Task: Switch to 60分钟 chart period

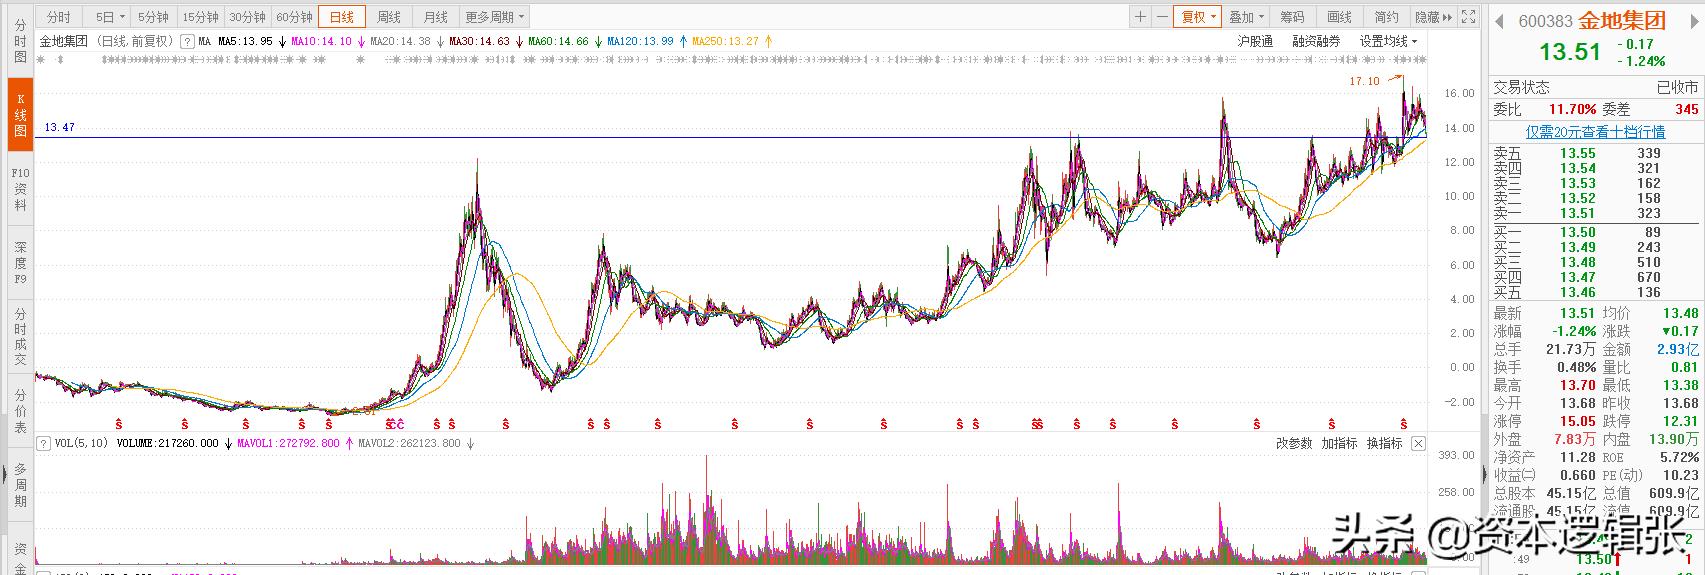Action: [x=294, y=17]
